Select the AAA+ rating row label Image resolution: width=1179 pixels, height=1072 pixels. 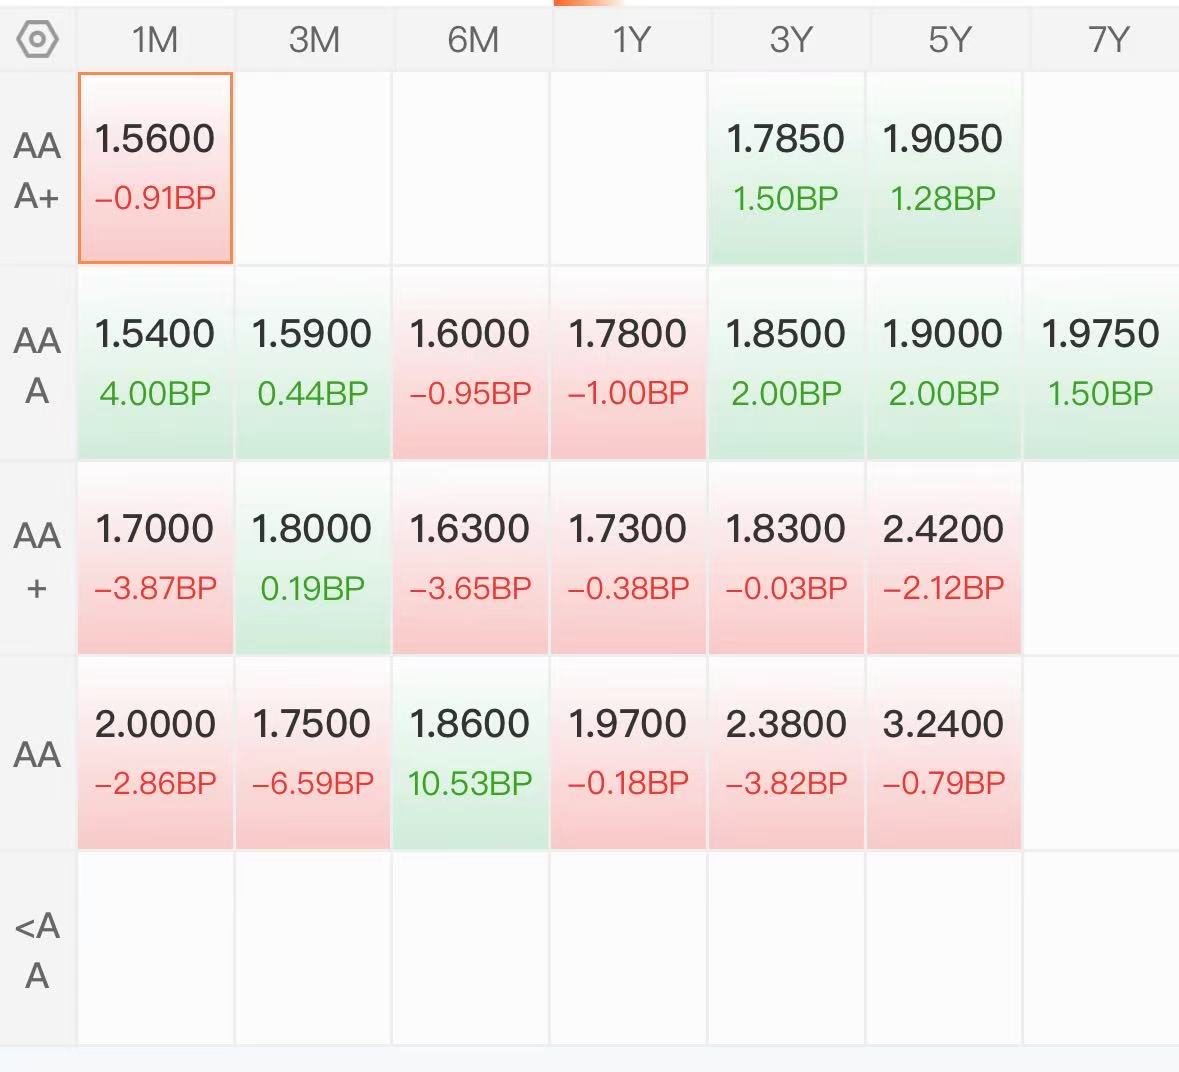pyautogui.click(x=37, y=170)
